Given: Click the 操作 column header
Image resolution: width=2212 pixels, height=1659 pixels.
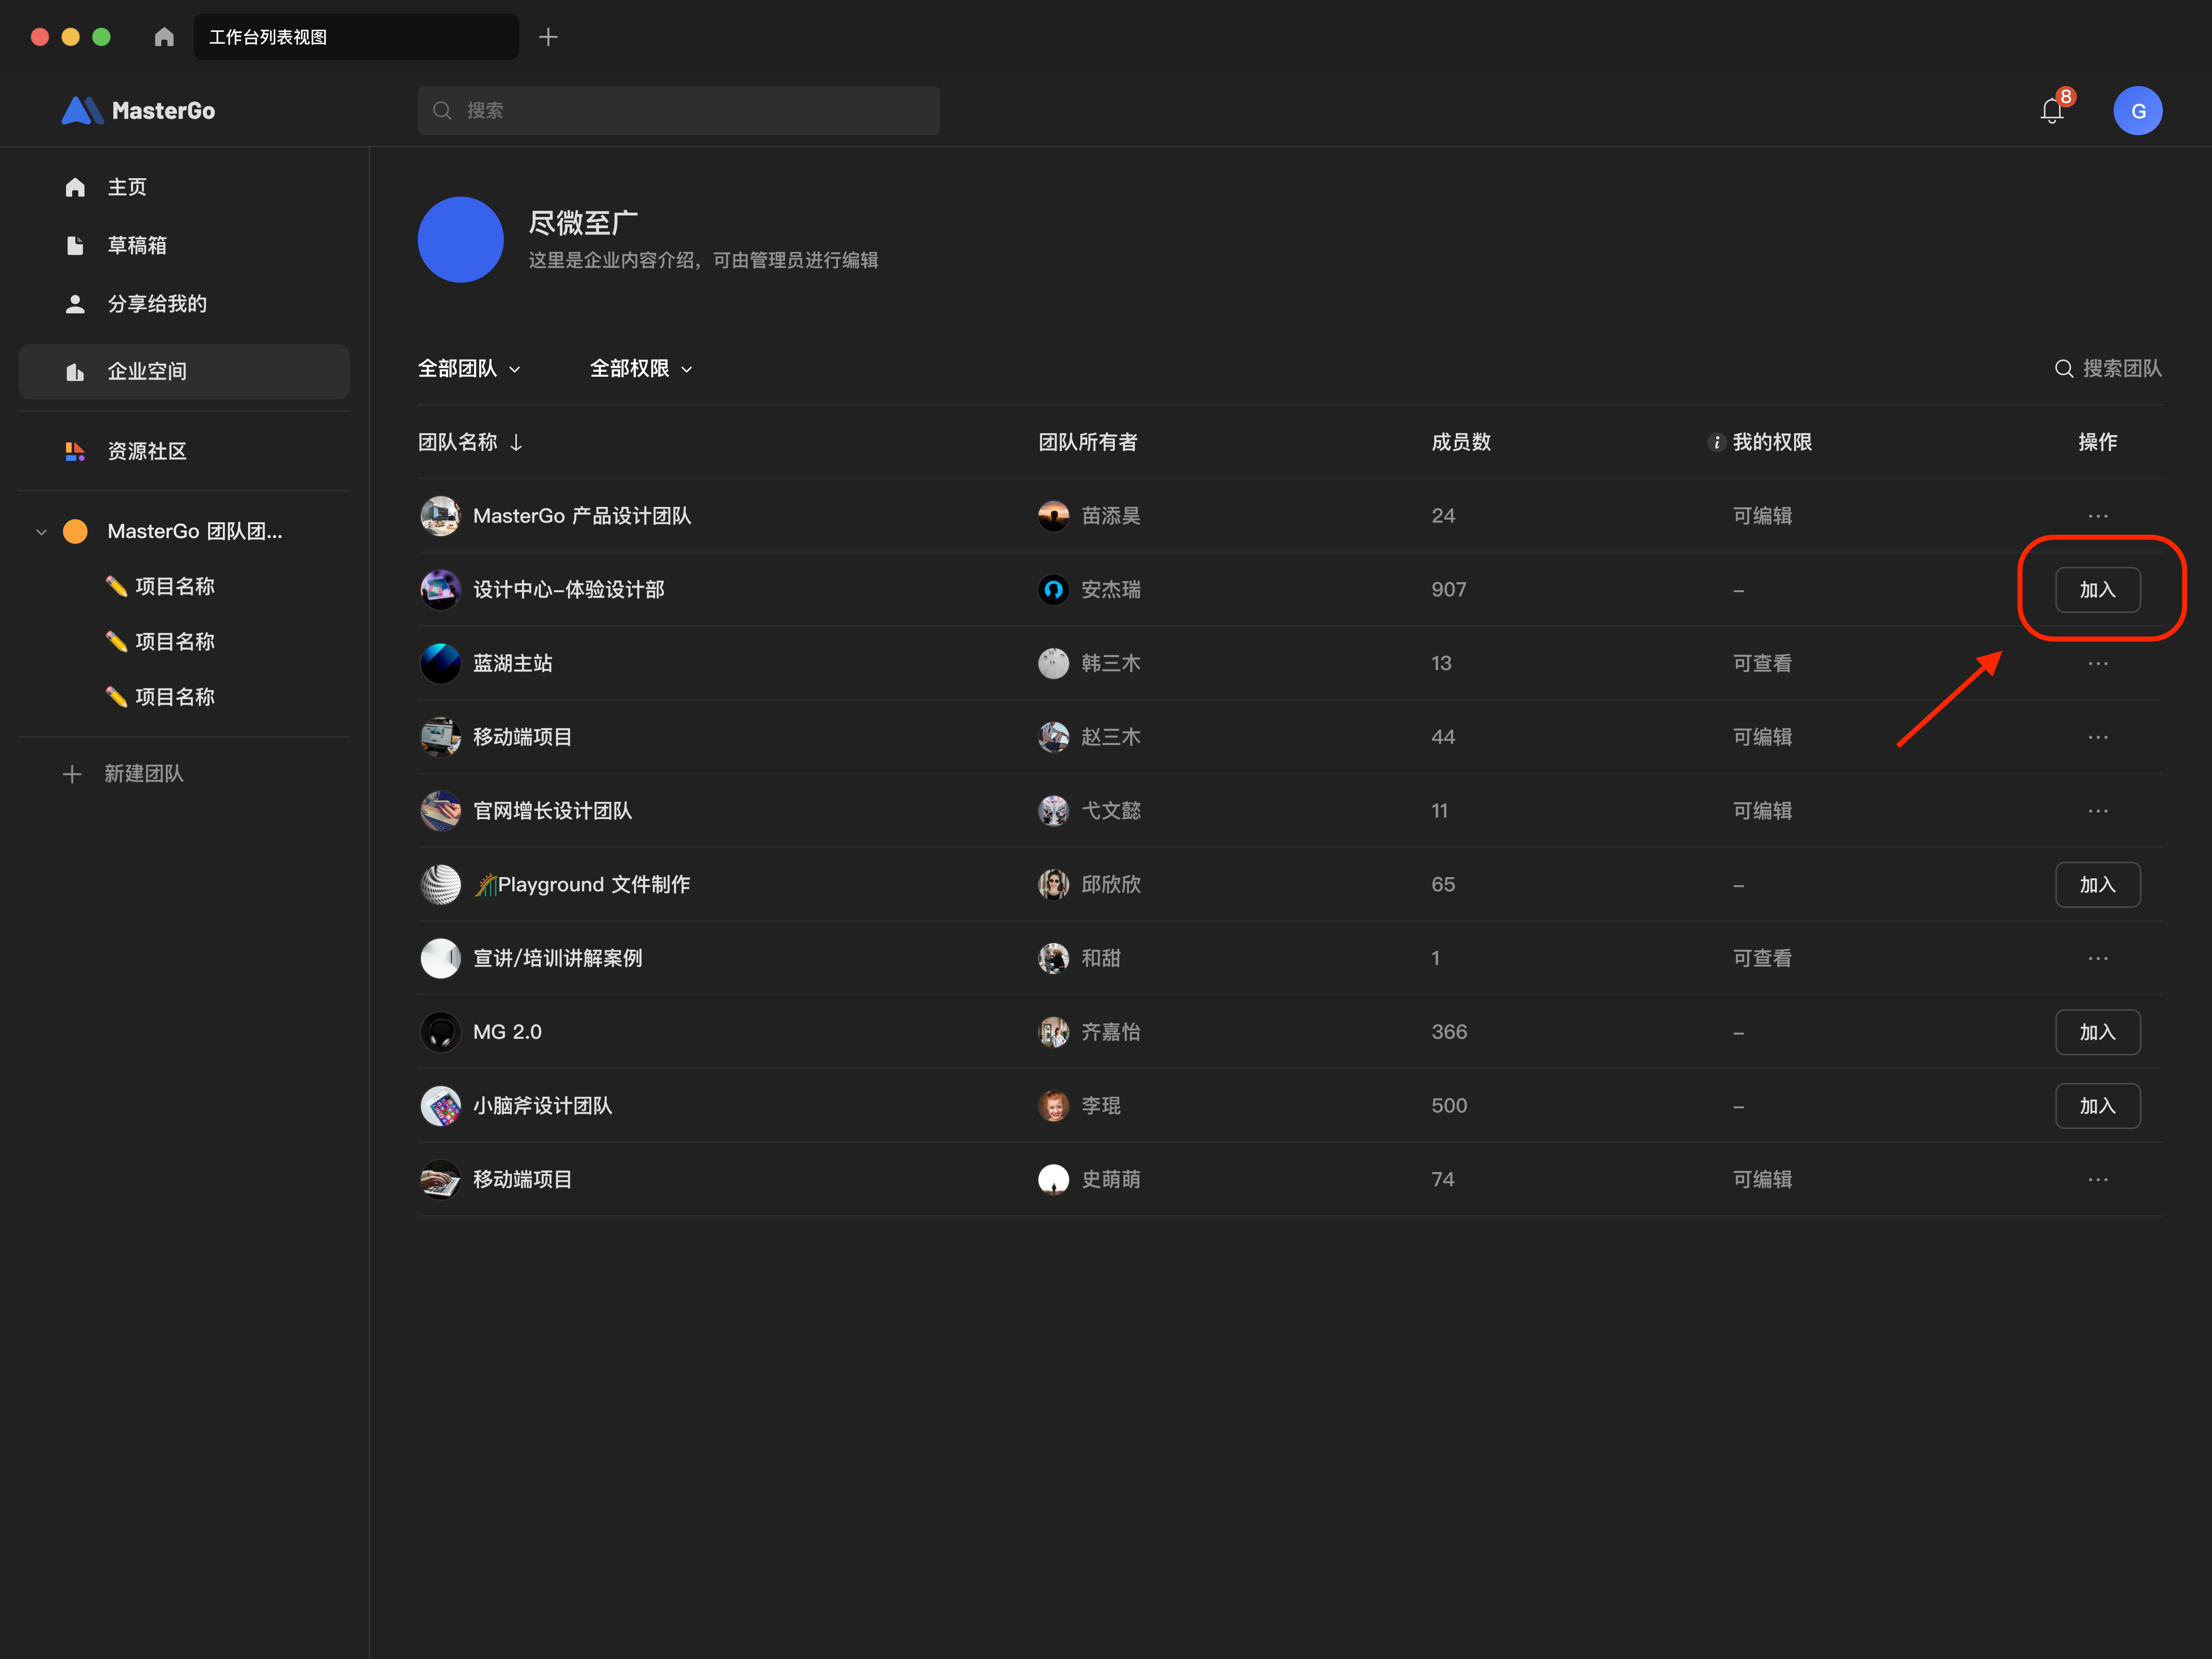Looking at the screenshot, I should (2098, 442).
